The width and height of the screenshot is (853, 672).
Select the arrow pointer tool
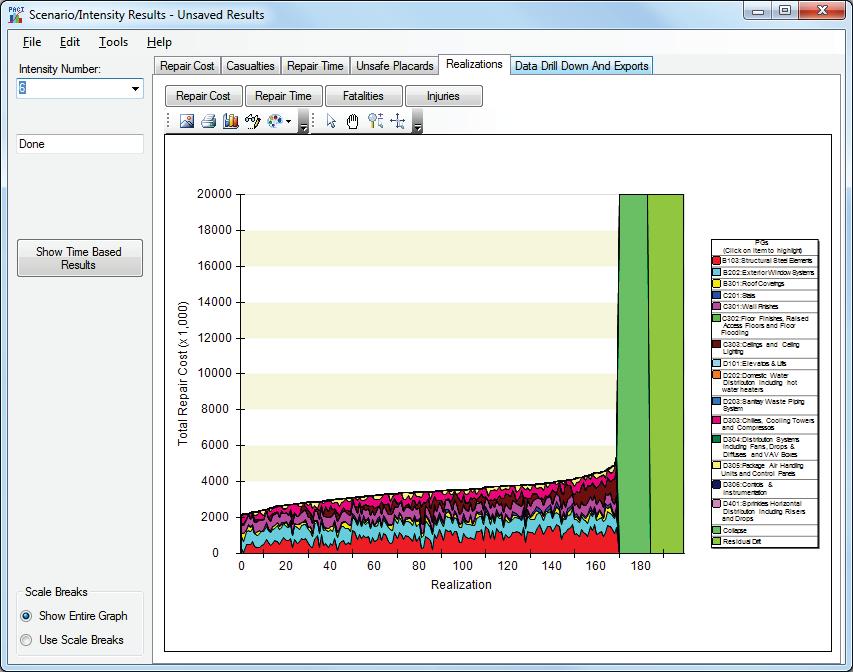coord(331,121)
